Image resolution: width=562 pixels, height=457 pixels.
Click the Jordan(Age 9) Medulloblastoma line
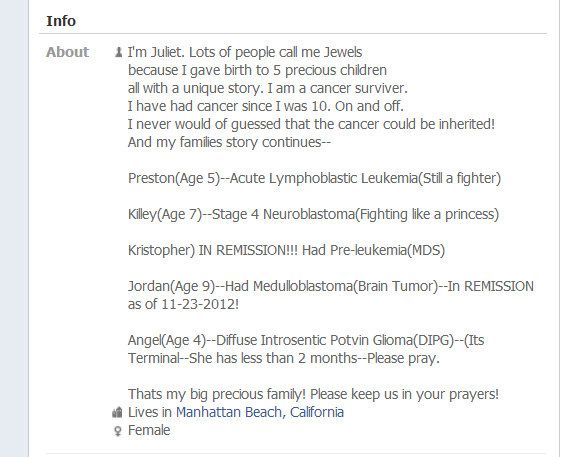331,295
